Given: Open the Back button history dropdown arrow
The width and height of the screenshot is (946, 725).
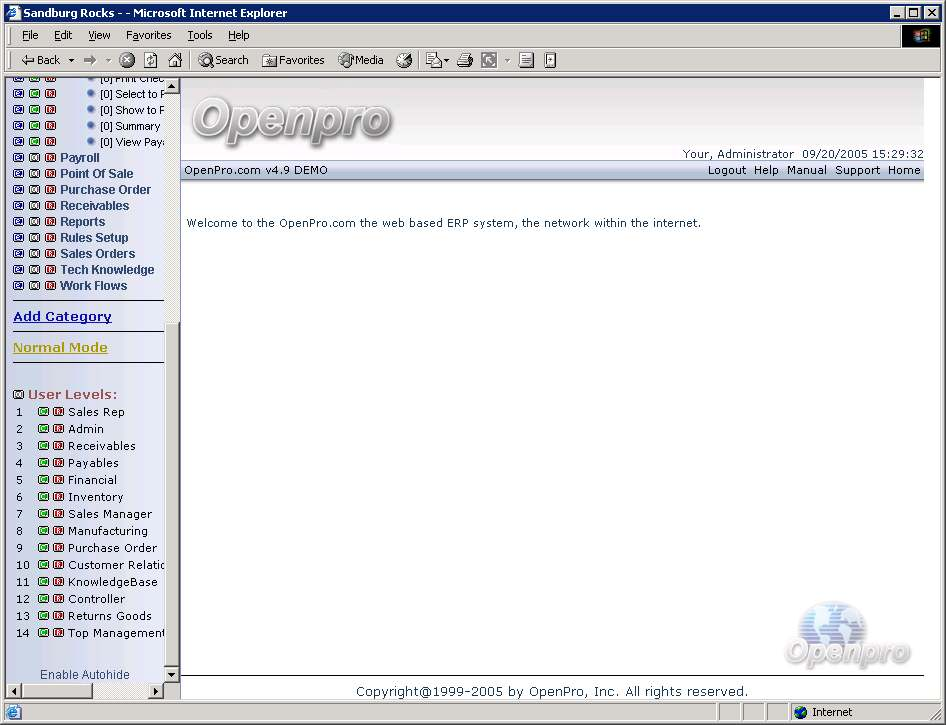Looking at the screenshot, I should [x=71, y=60].
